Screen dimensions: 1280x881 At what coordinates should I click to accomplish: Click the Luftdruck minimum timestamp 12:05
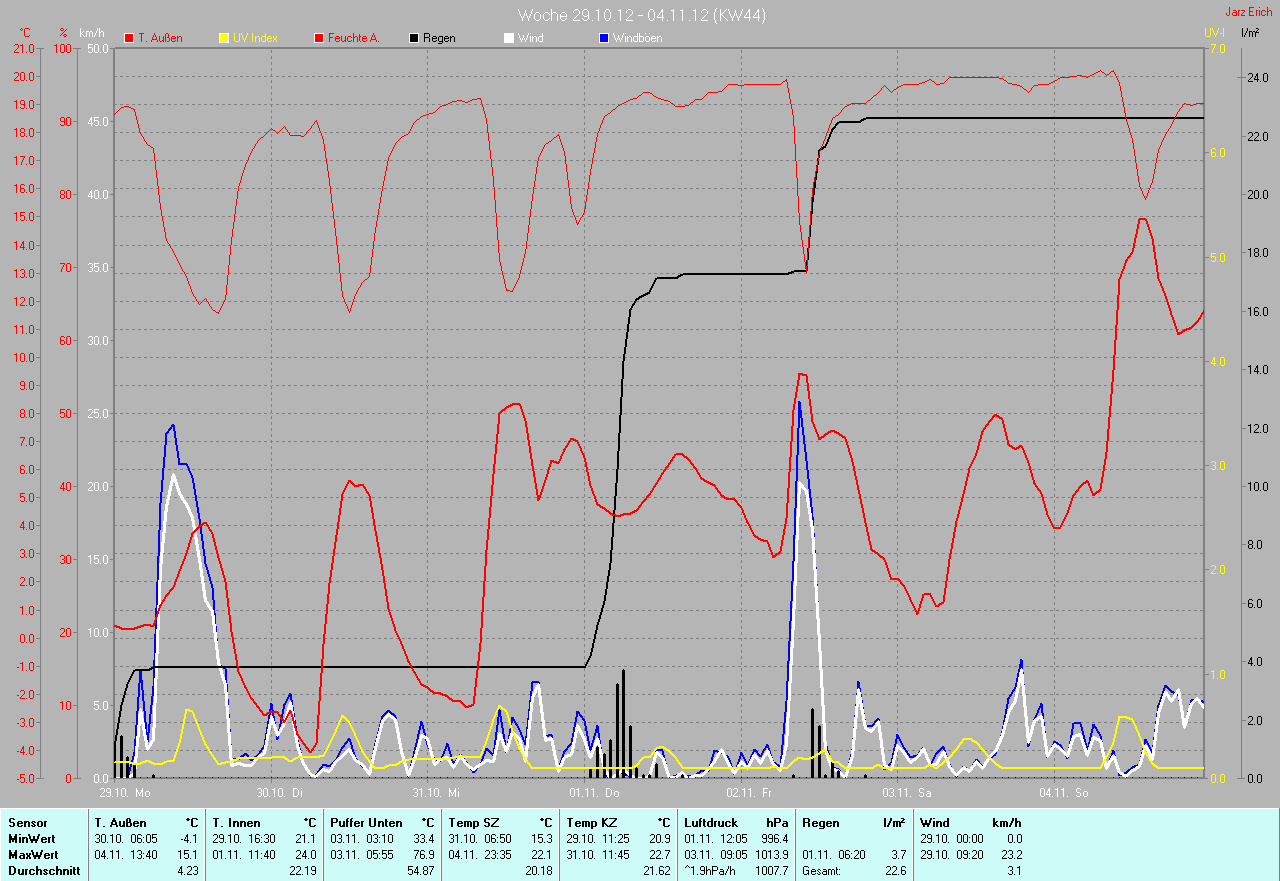coord(733,839)
